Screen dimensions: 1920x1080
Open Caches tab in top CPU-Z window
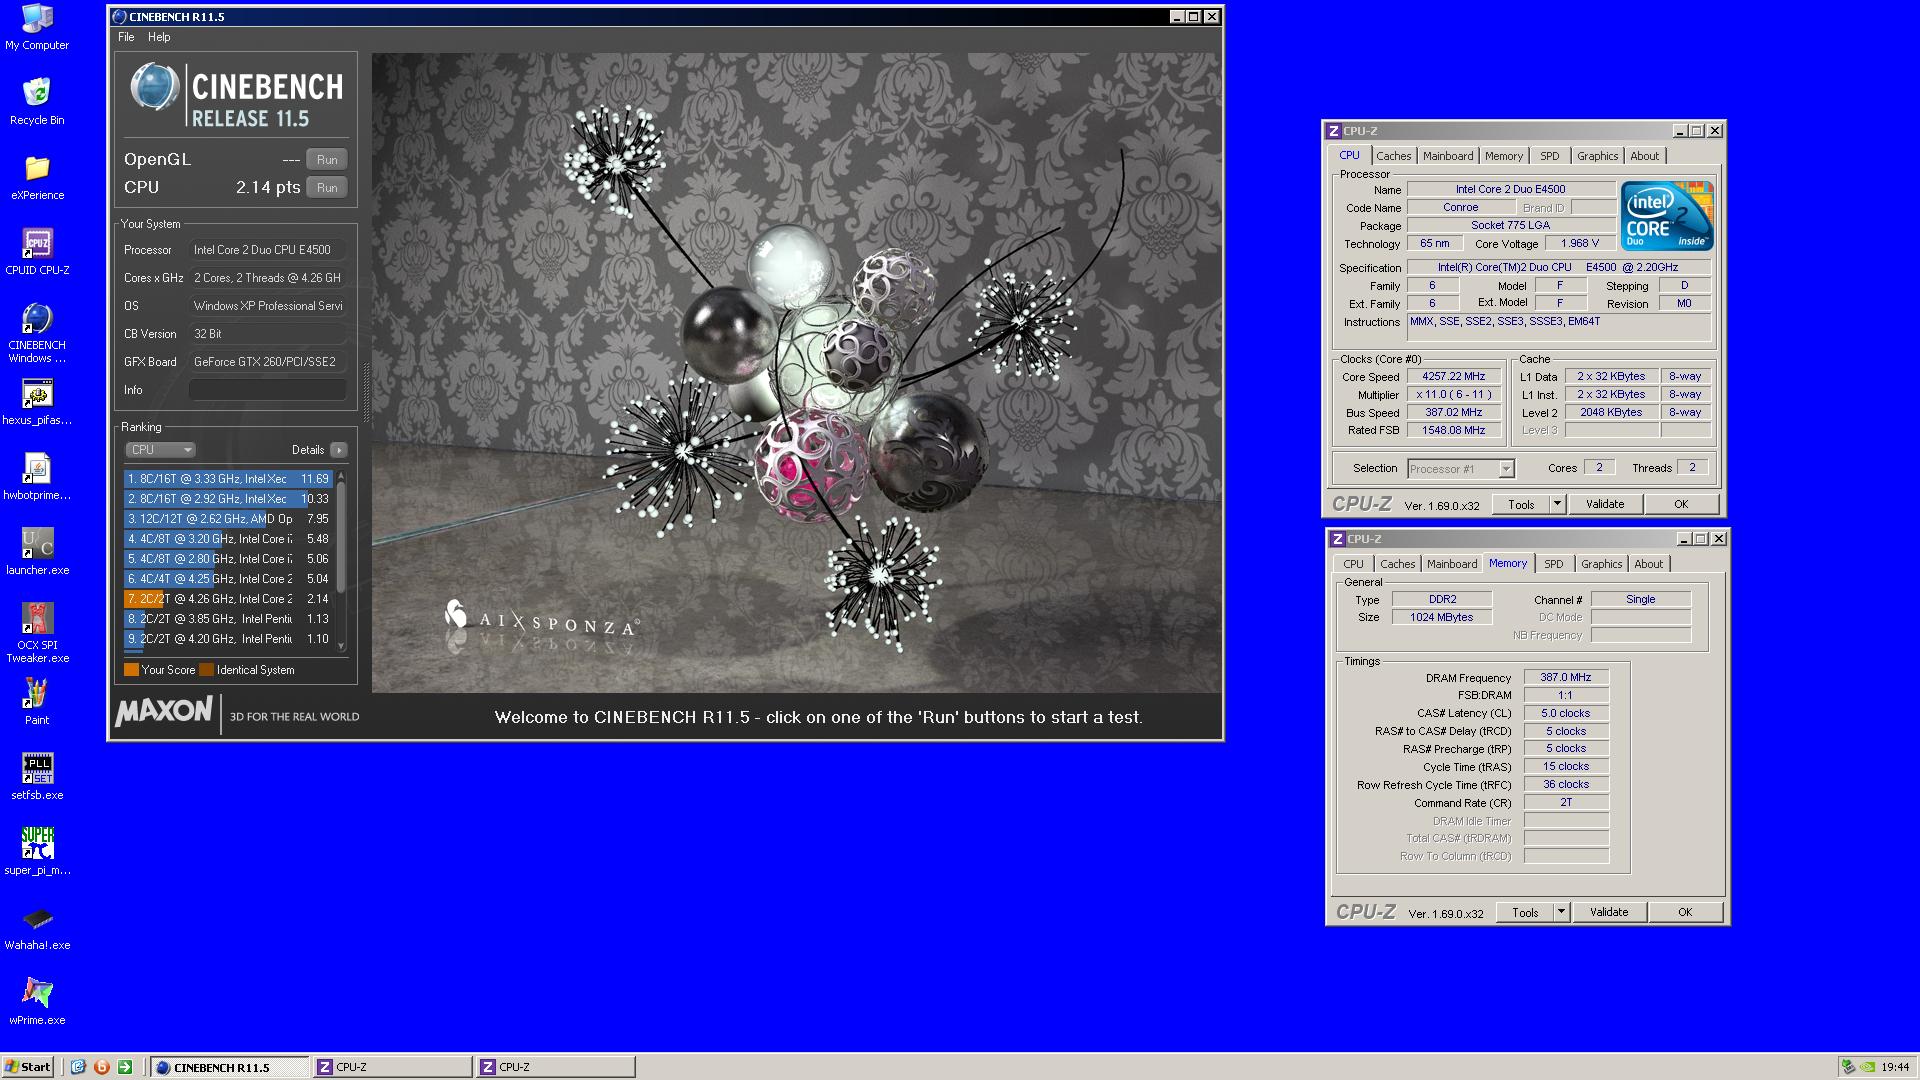coord(1393,156)
